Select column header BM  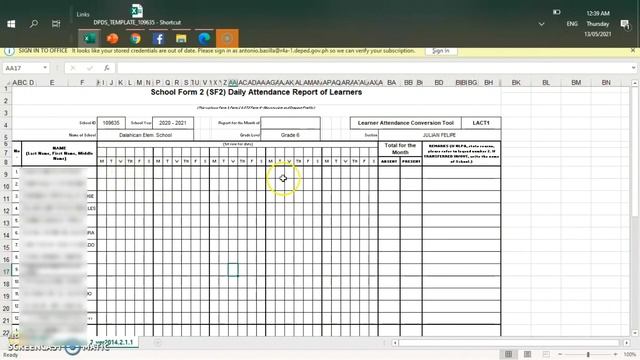576,82
